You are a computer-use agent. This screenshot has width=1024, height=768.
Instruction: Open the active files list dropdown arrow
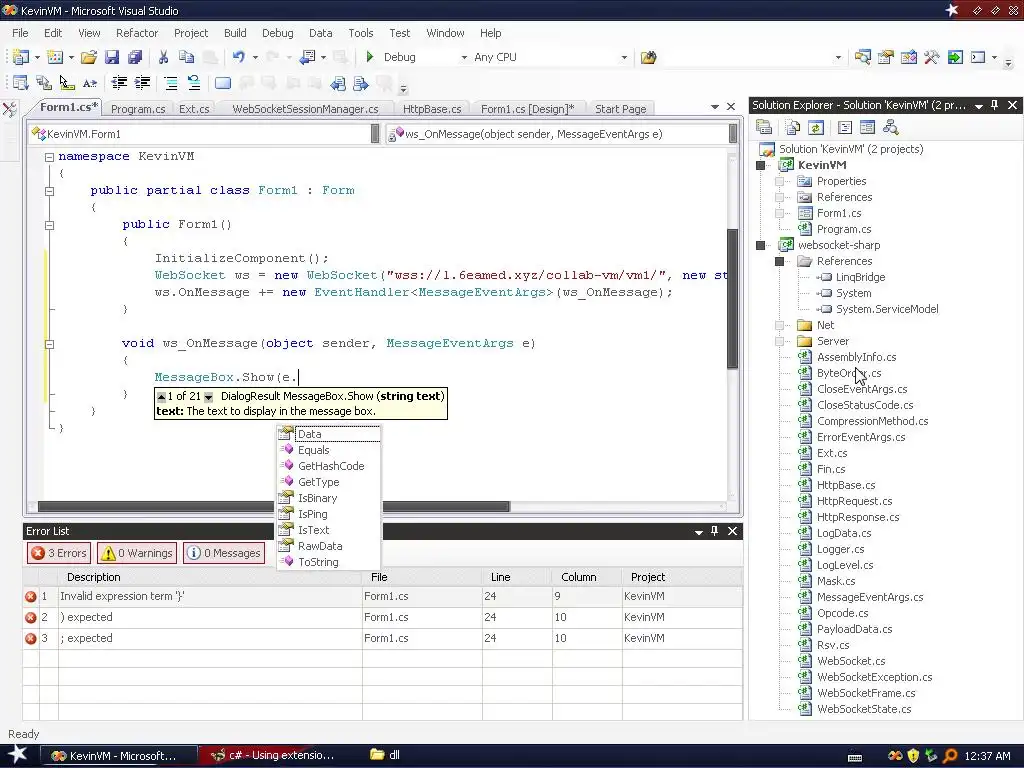[x=714, y=107]
